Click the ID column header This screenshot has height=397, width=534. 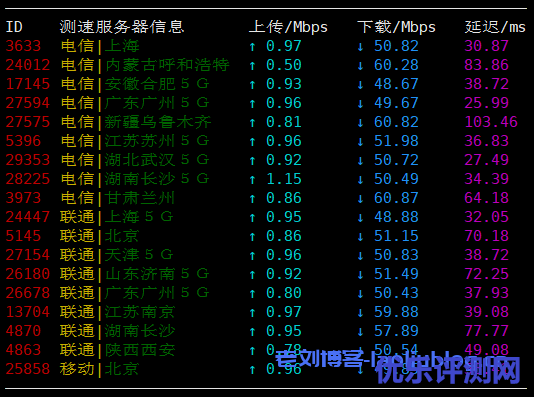(14, 27)
